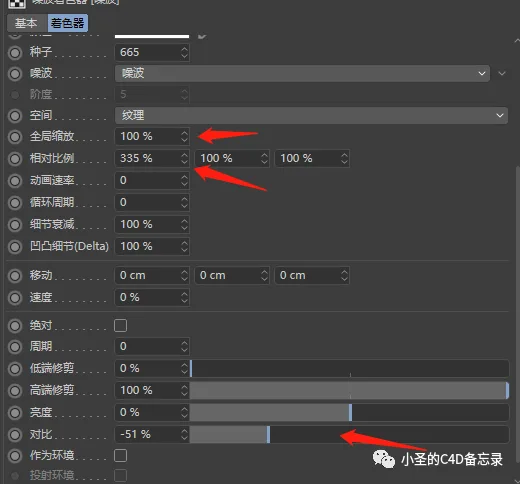The height and width of the screenshot is (484, 520).
Task: Click the 种子 stepper arrows at 665
Action: pyautogui.click(x=184, y=53)
